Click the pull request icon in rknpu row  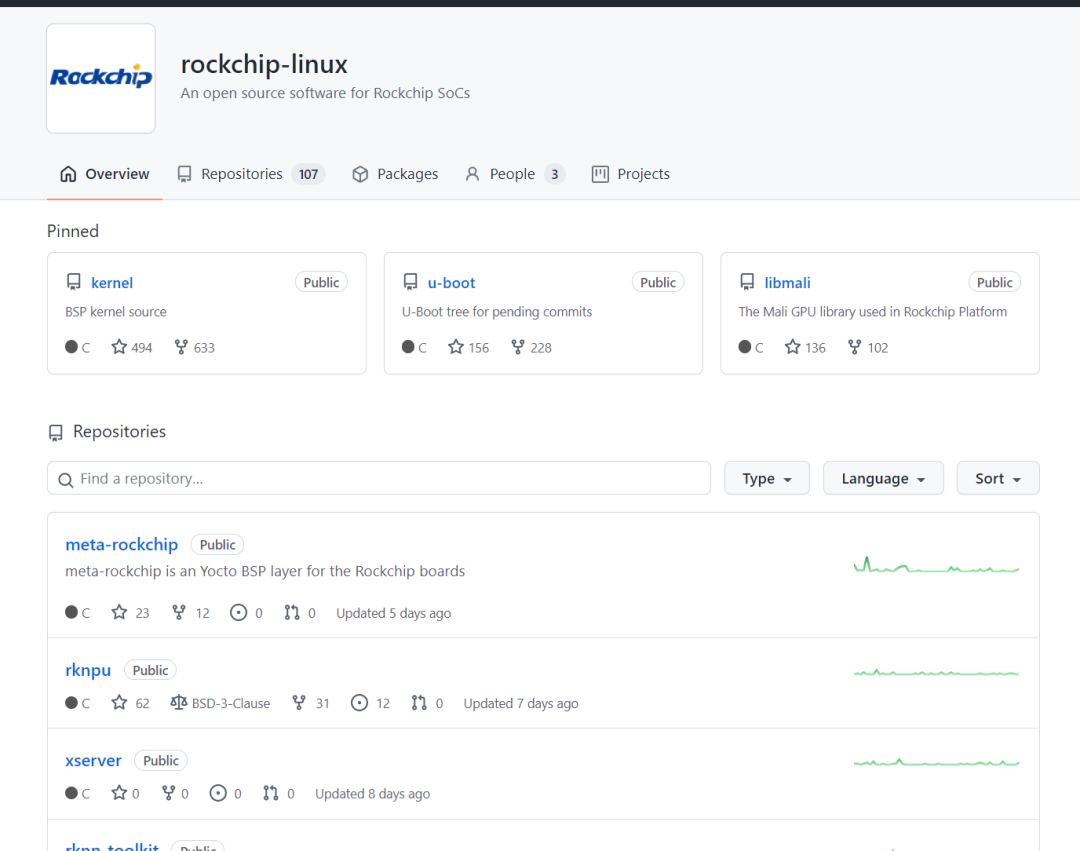pos(419,703)
